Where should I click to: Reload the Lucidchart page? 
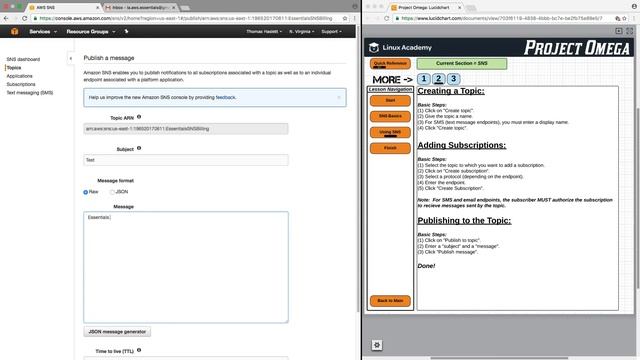[x=387, y=18]
